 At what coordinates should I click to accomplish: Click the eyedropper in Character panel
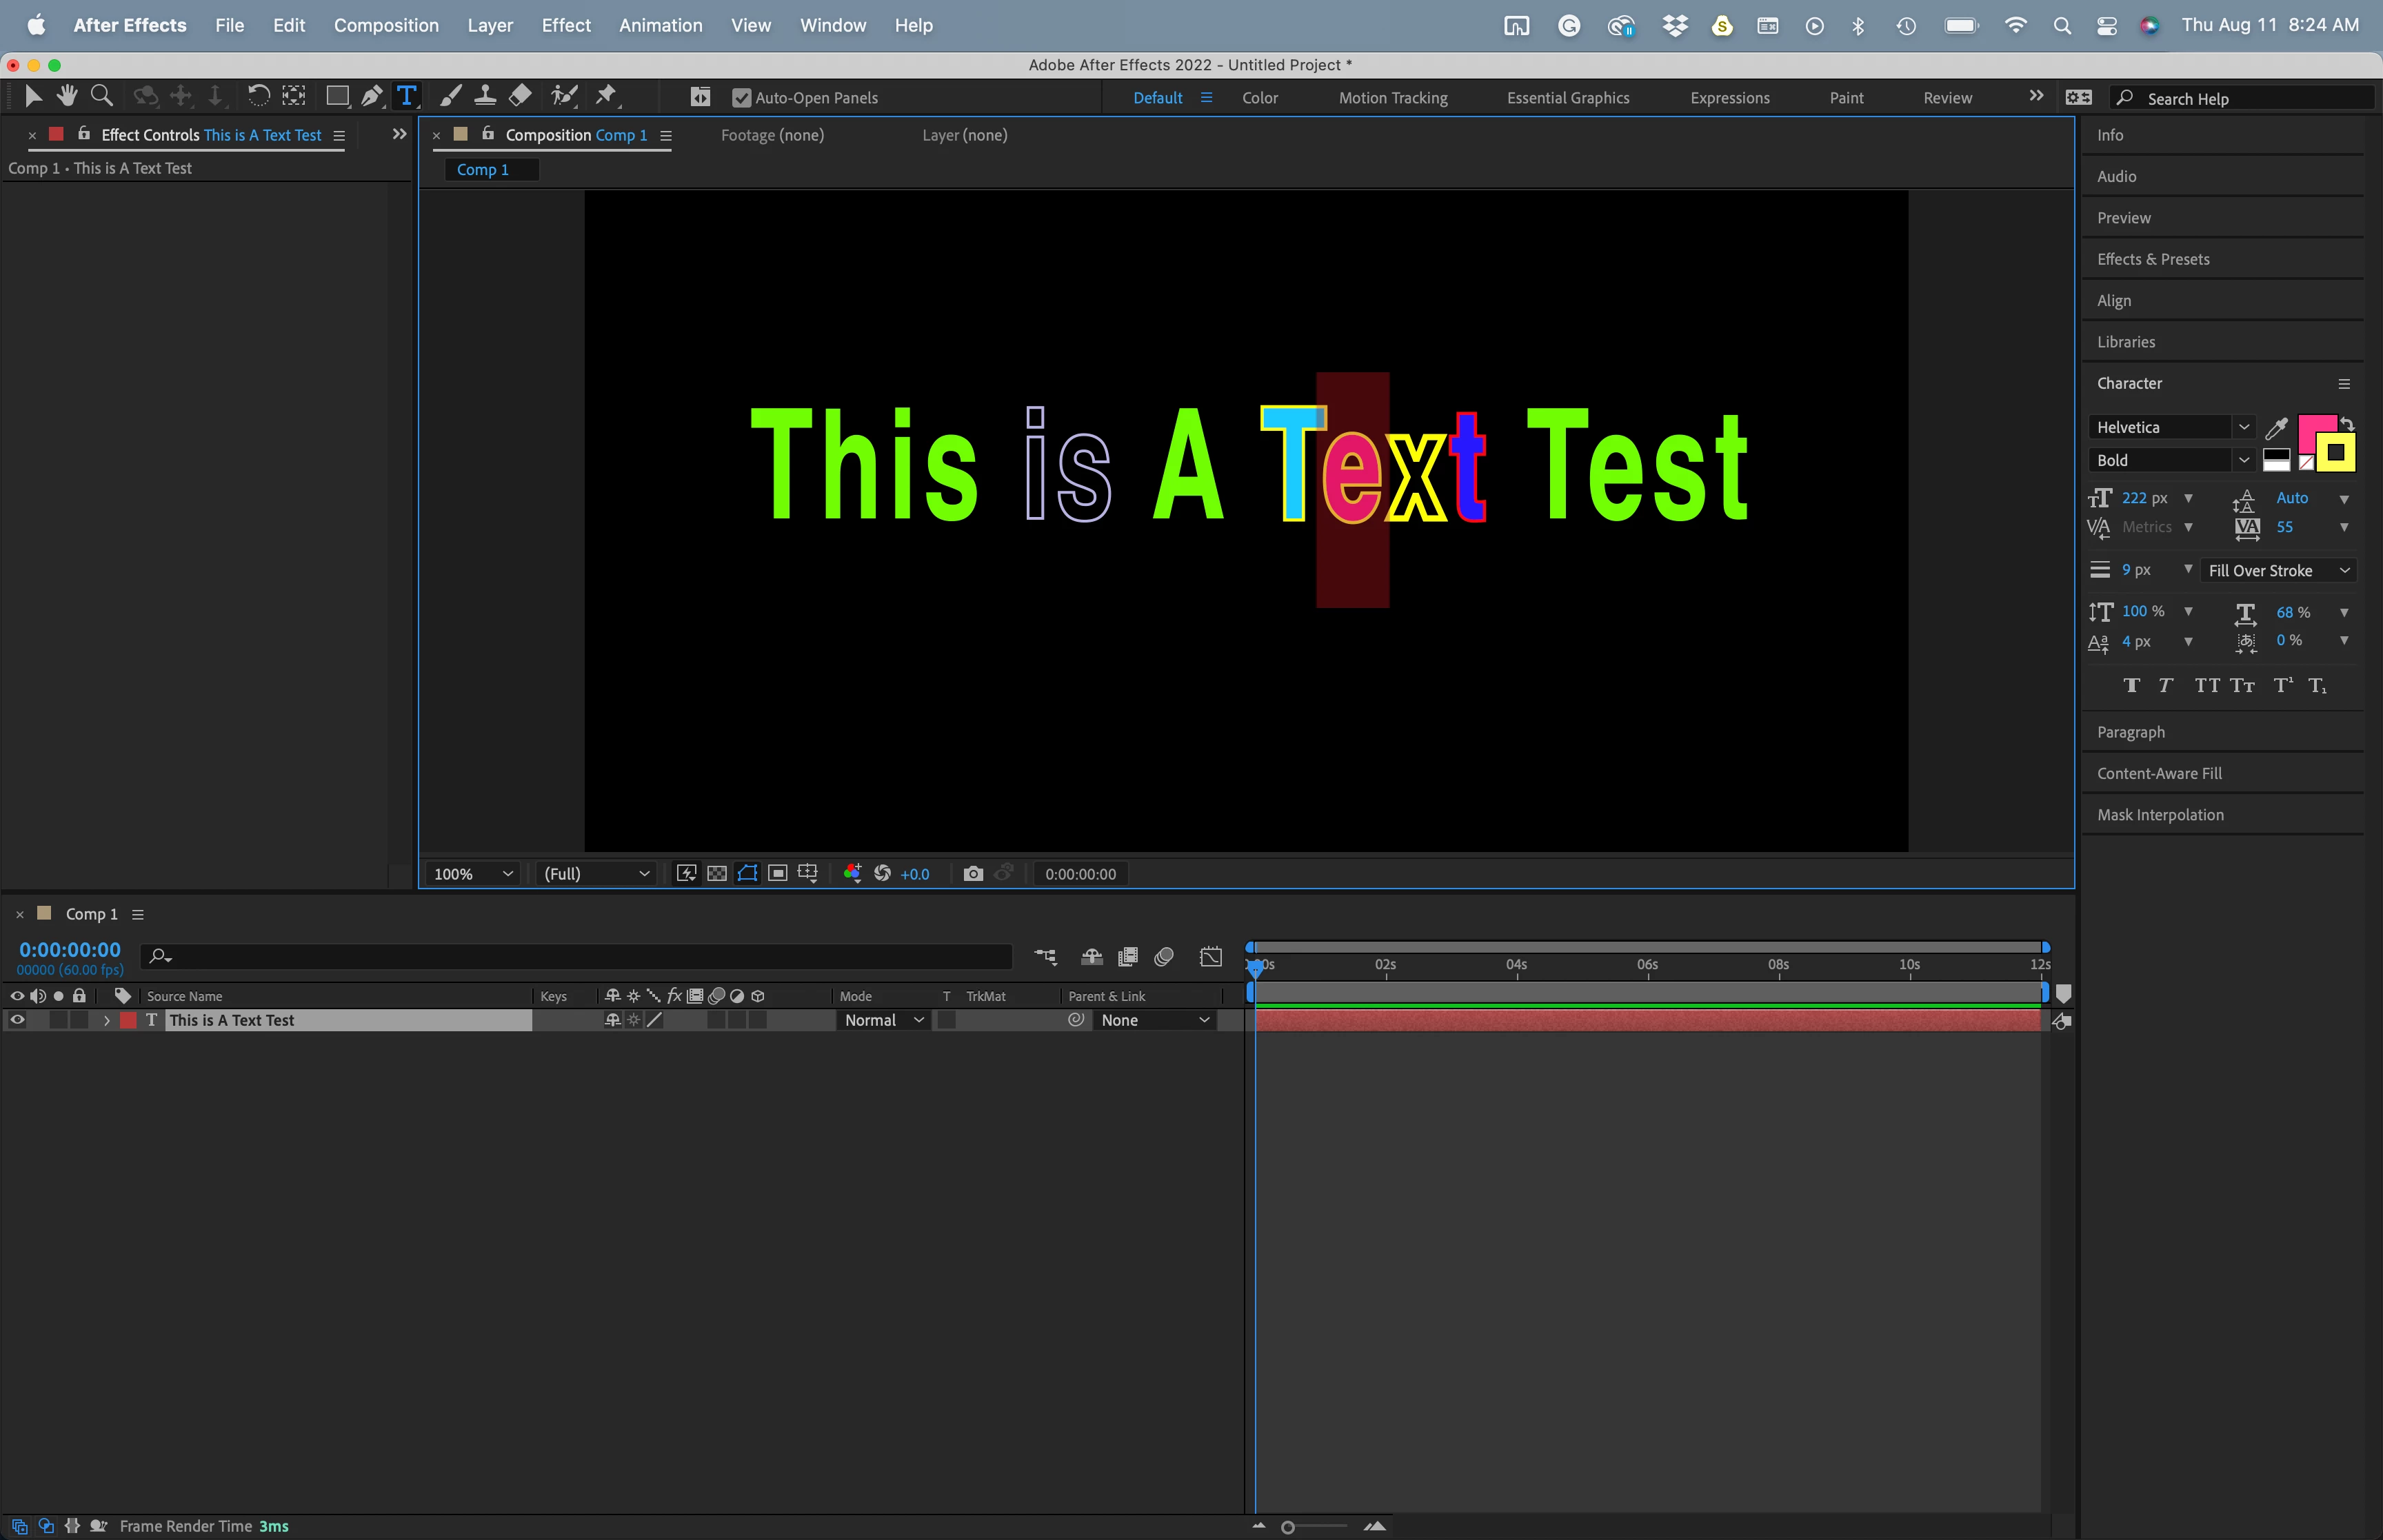(x=2277, y=428)
